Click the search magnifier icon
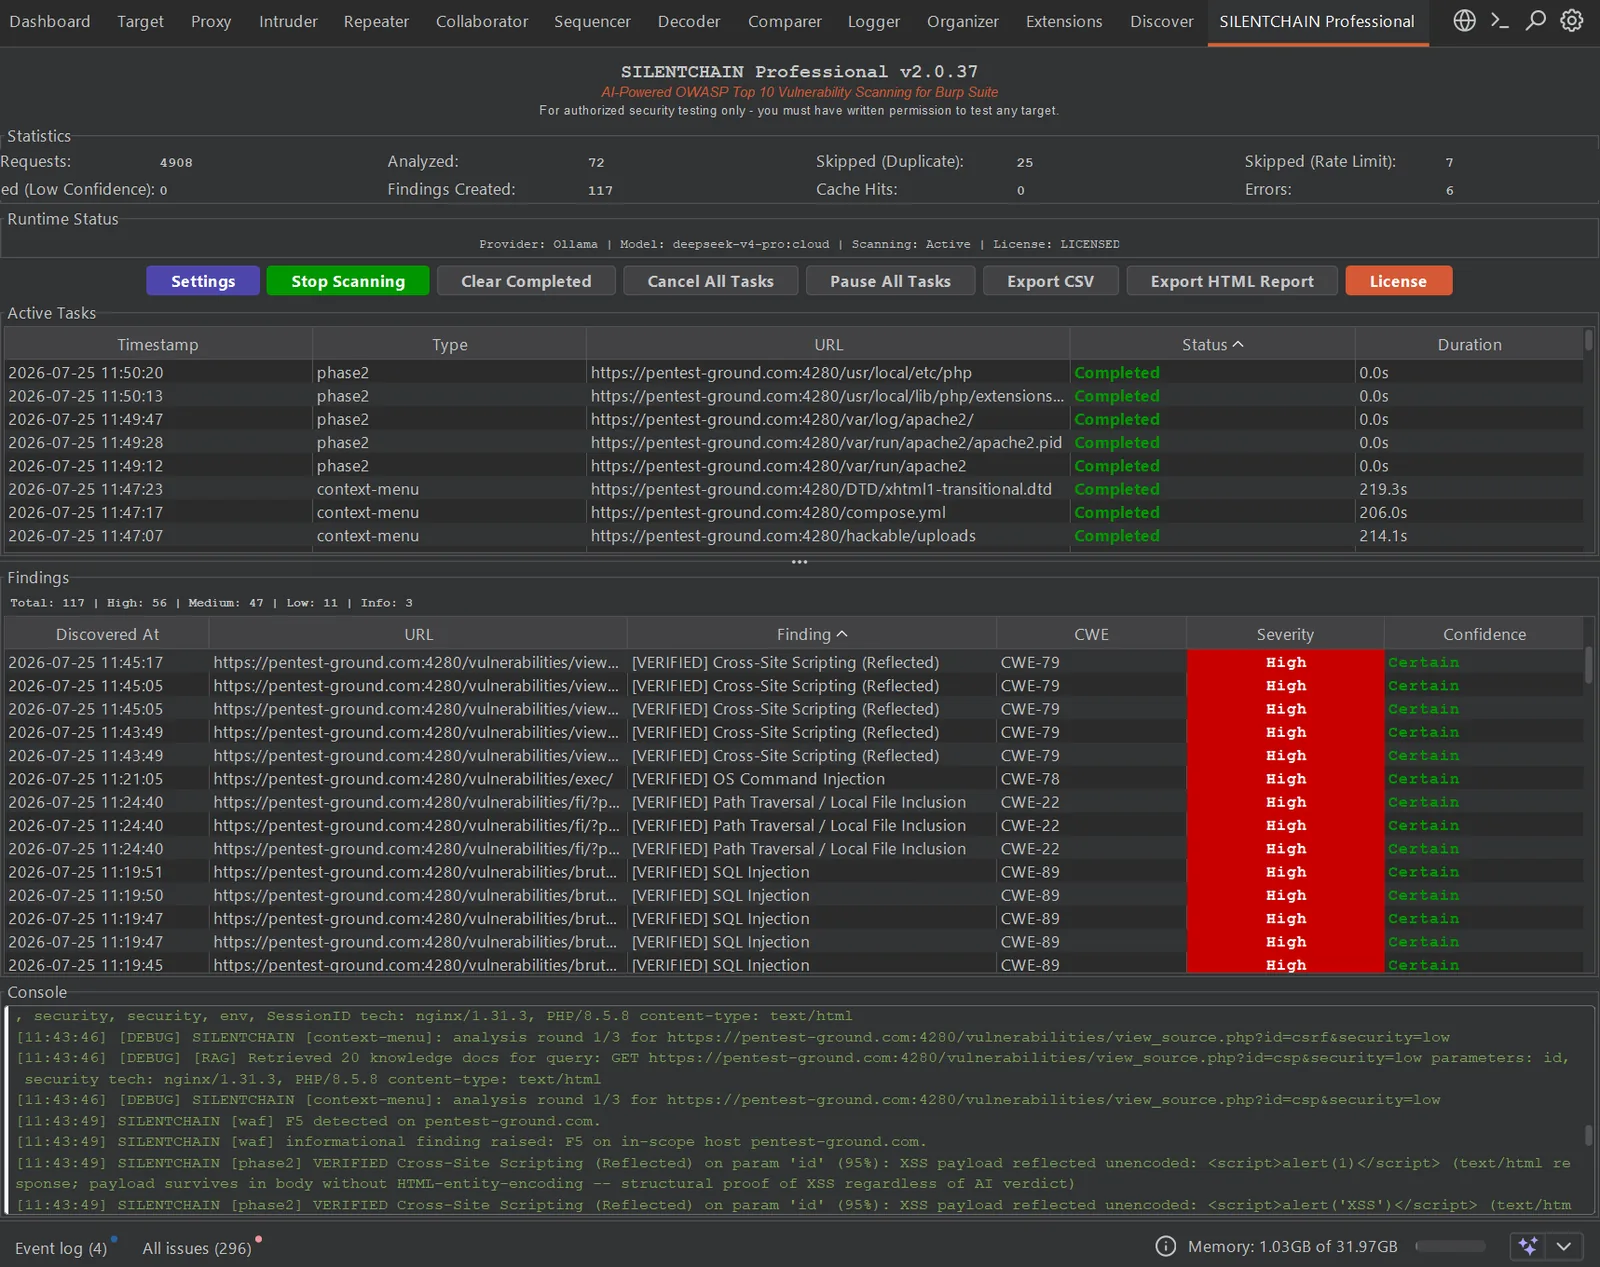The height and width of the screenshot is (1267, 1600). coord(1536,20)
